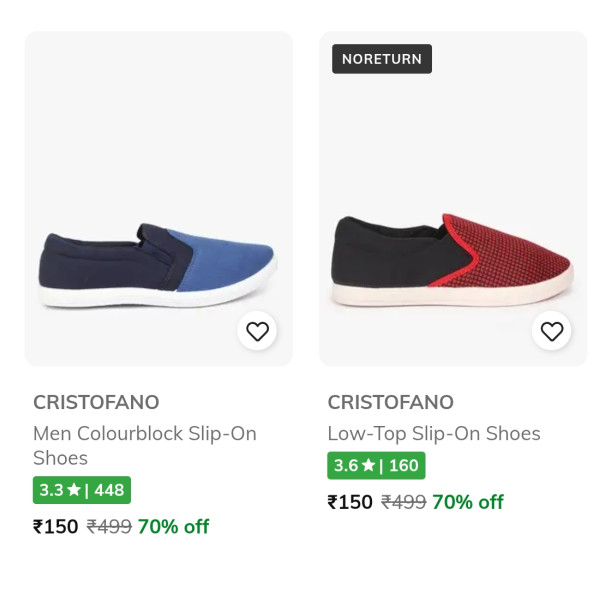Open Men Colourblock Slip-On Shoes title
Viewport: 600px width, 600px height.
(144, 445)
